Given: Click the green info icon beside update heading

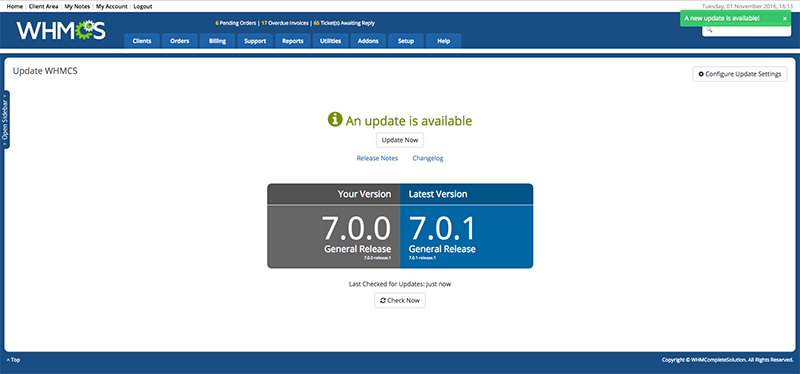Looking at the screenshot, I should [335, 119].
